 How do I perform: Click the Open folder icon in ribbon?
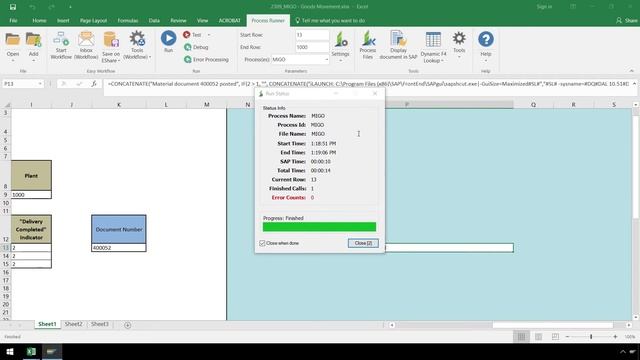13,40
